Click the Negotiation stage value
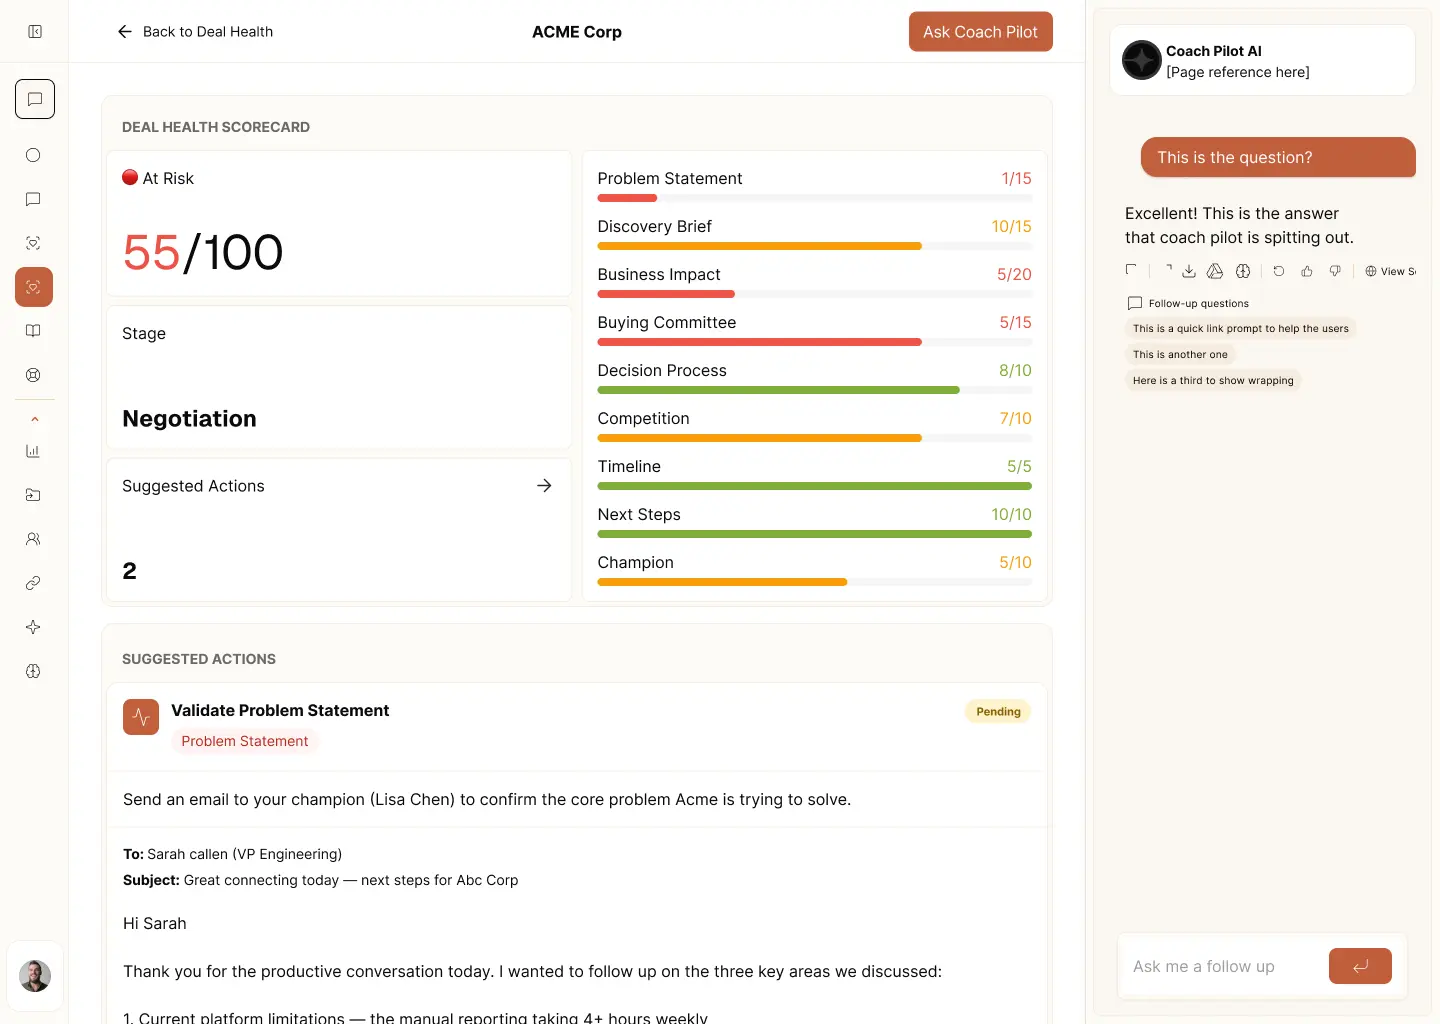This screenshot has width=1440, height=1024. click(189, 419)
